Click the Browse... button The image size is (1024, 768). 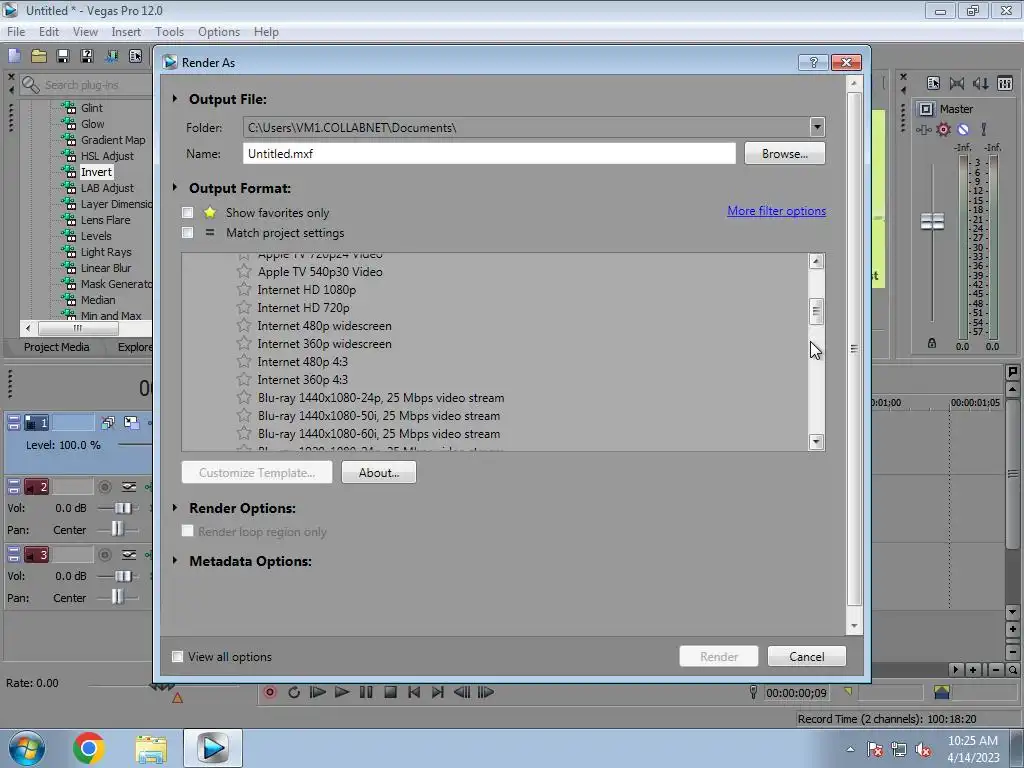784,153
